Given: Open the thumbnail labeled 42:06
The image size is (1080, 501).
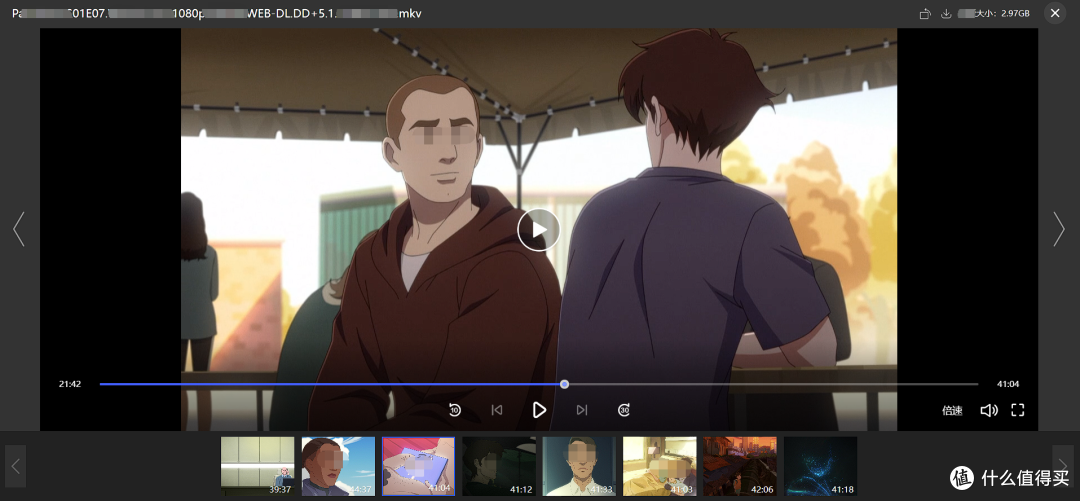Looking at the screenshot, I should click(x=740, y=466).
